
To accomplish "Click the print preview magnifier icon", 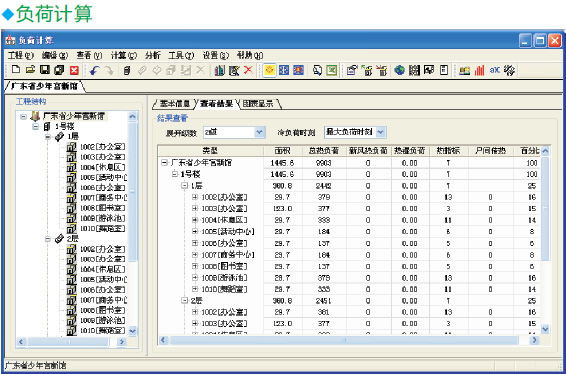I will (317, 70).
